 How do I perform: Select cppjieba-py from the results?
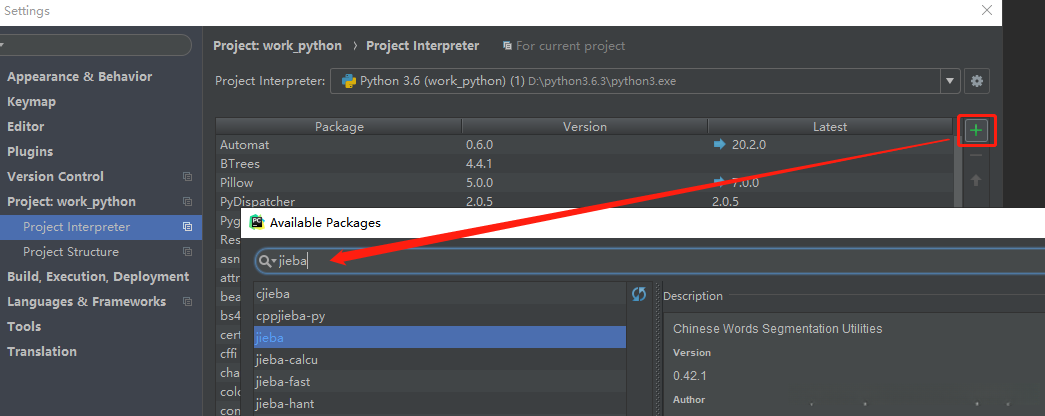pos(290,316)
